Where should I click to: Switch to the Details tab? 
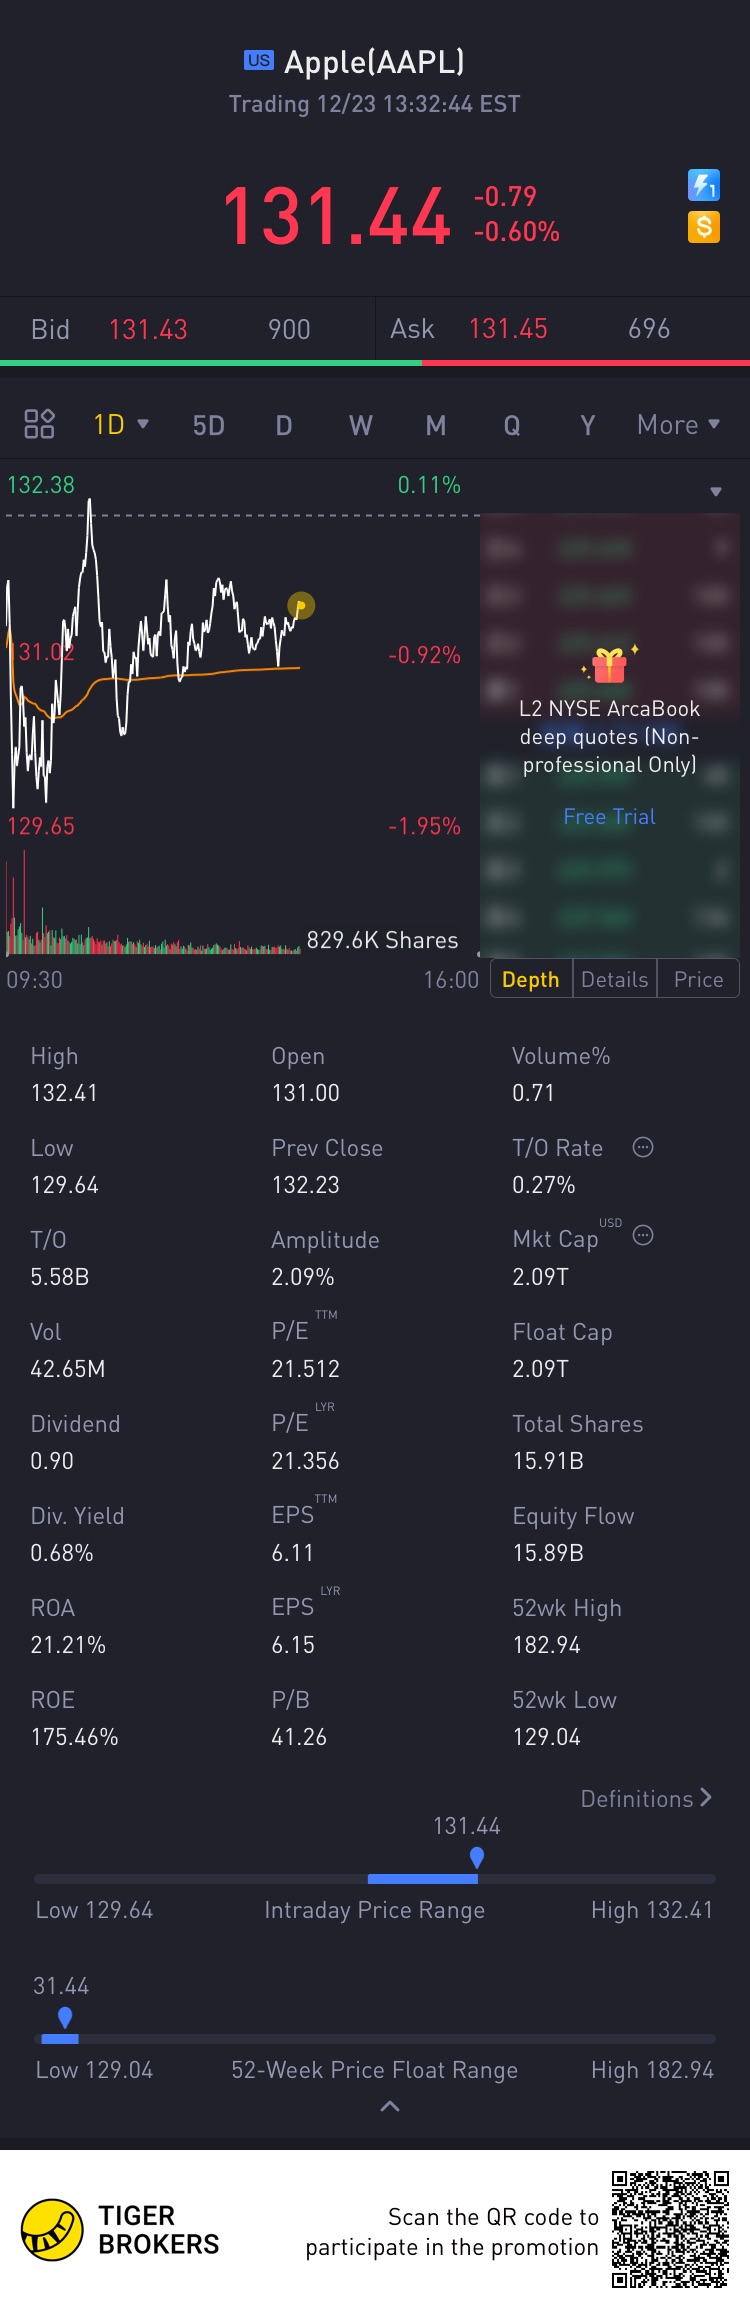click(x=615, y=979)
